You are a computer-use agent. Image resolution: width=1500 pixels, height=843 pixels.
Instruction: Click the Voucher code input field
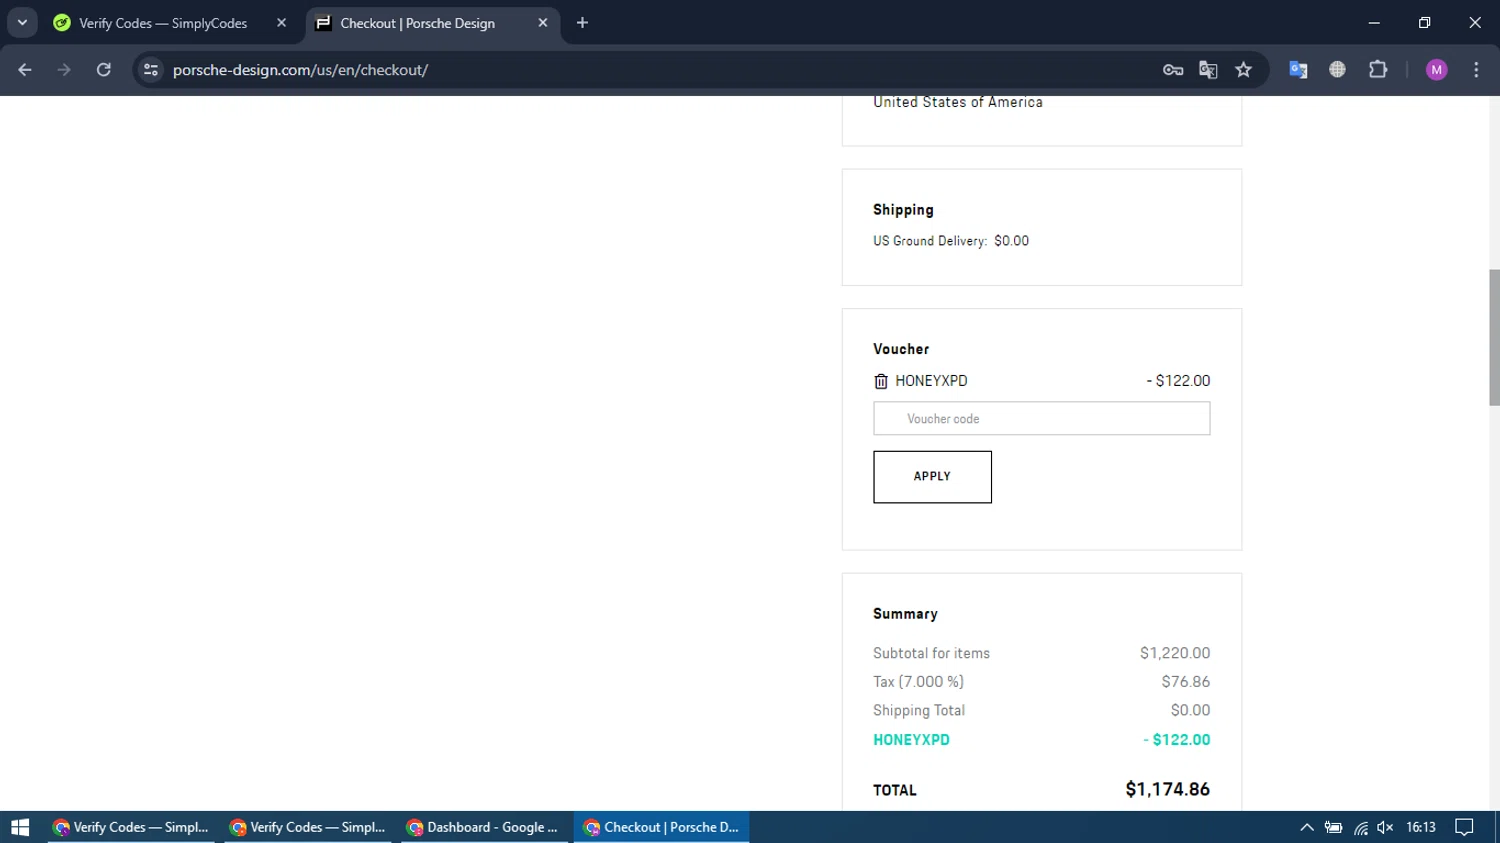pyautogui.click(x=1041, y=419)
